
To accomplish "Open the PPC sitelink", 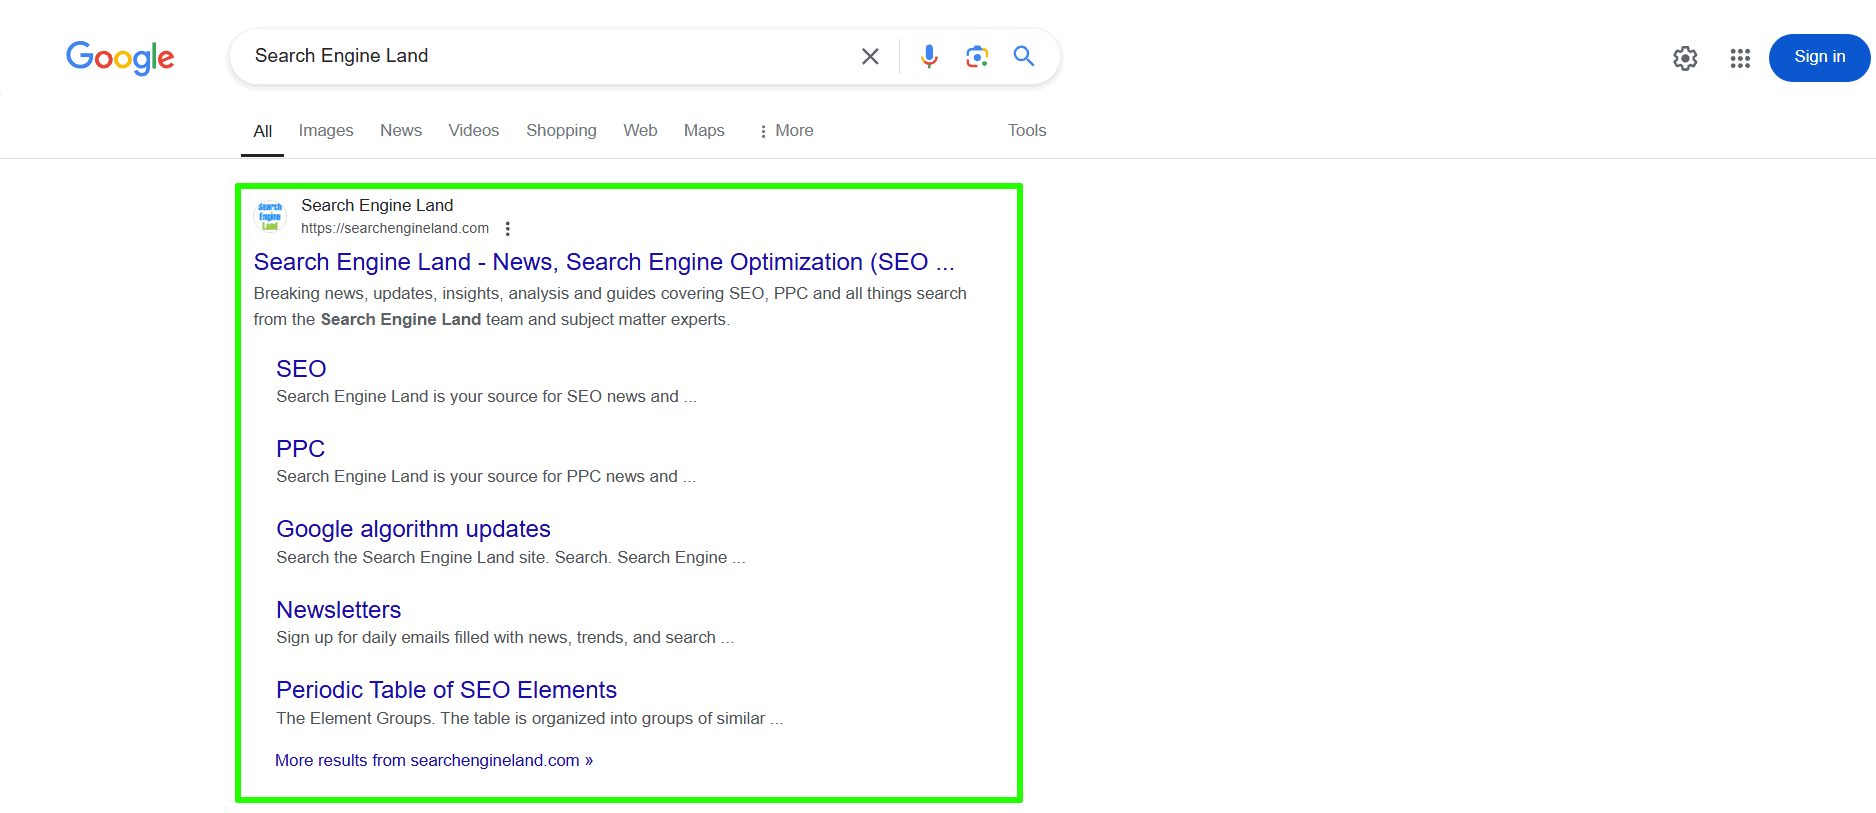I will click(301, 449).
